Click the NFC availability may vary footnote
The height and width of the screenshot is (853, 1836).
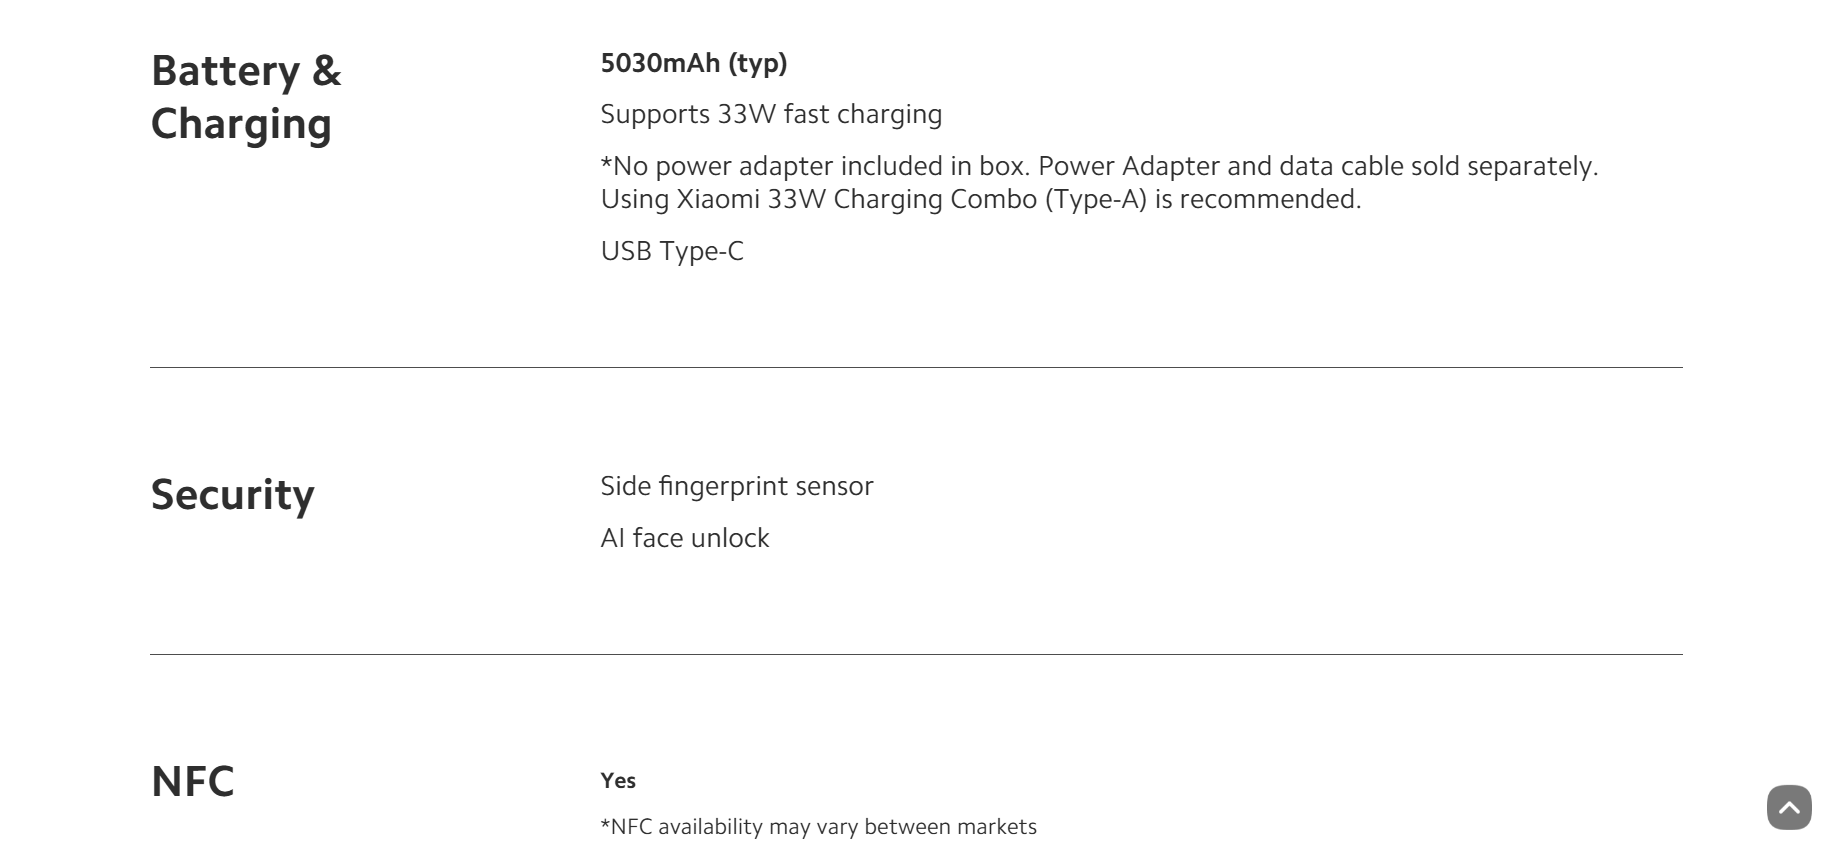(x=818, y=827)
